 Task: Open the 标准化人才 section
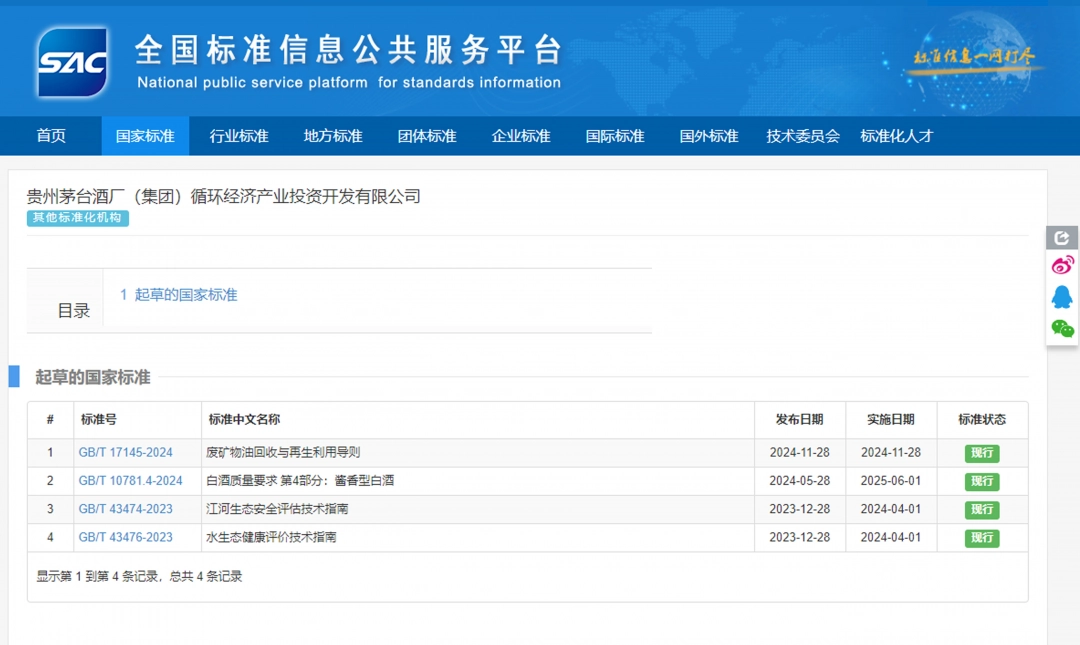tap(897, 135)
